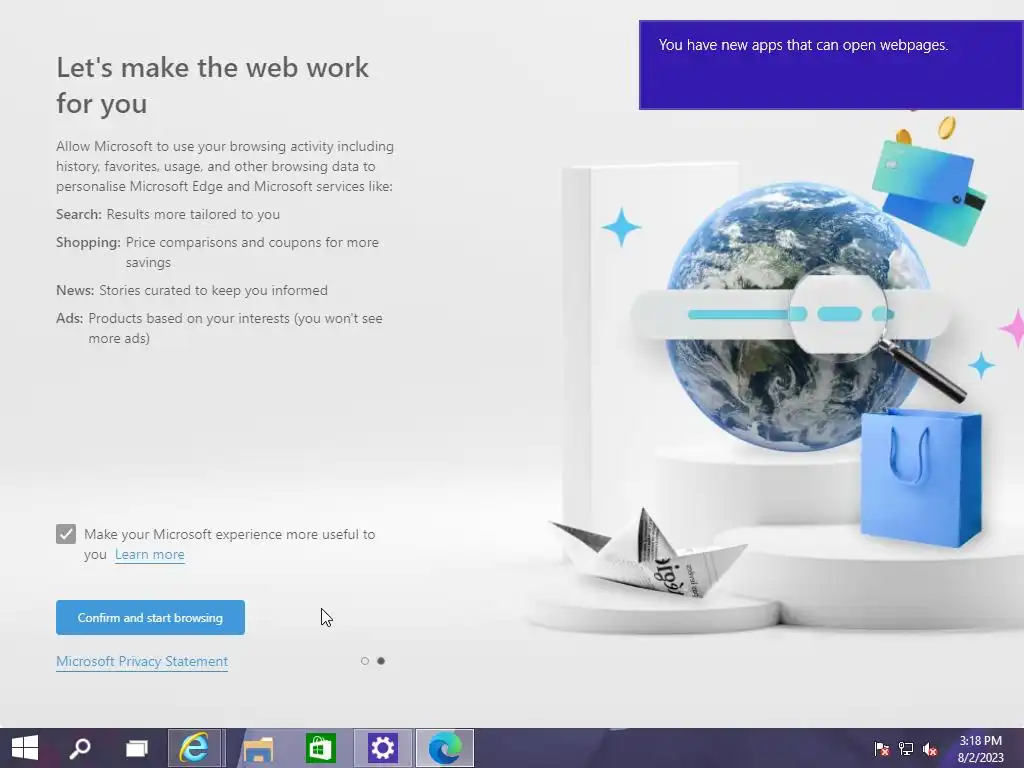Image resolution: width=1024 pixels, height=768 pixels.
Task: Click the News: Stories curated line
Action: [192, 290]
